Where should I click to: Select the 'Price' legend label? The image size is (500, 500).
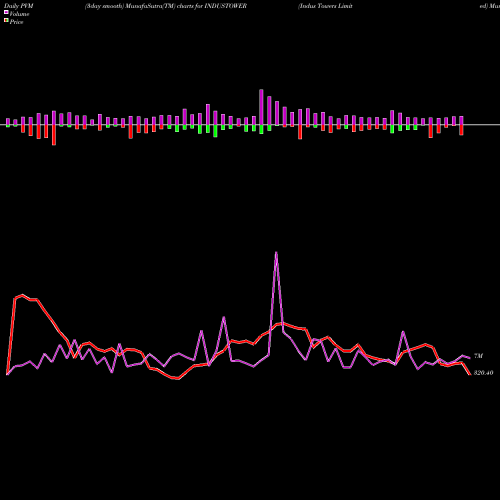coord(16,22)
